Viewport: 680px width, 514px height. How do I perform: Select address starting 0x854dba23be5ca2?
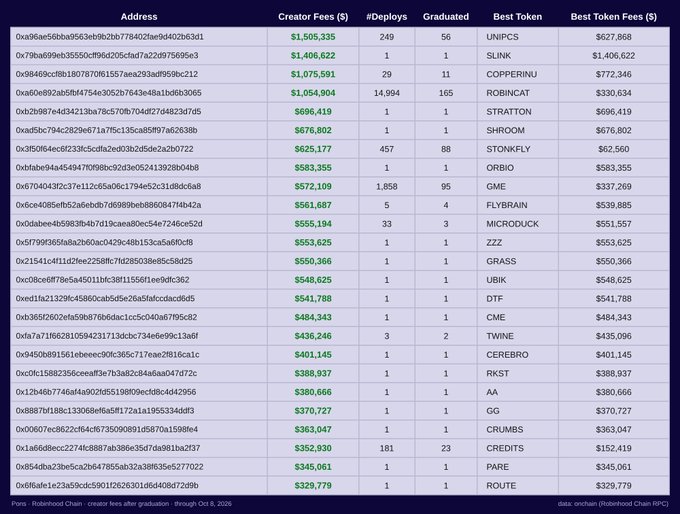click(x=109, y=466)
